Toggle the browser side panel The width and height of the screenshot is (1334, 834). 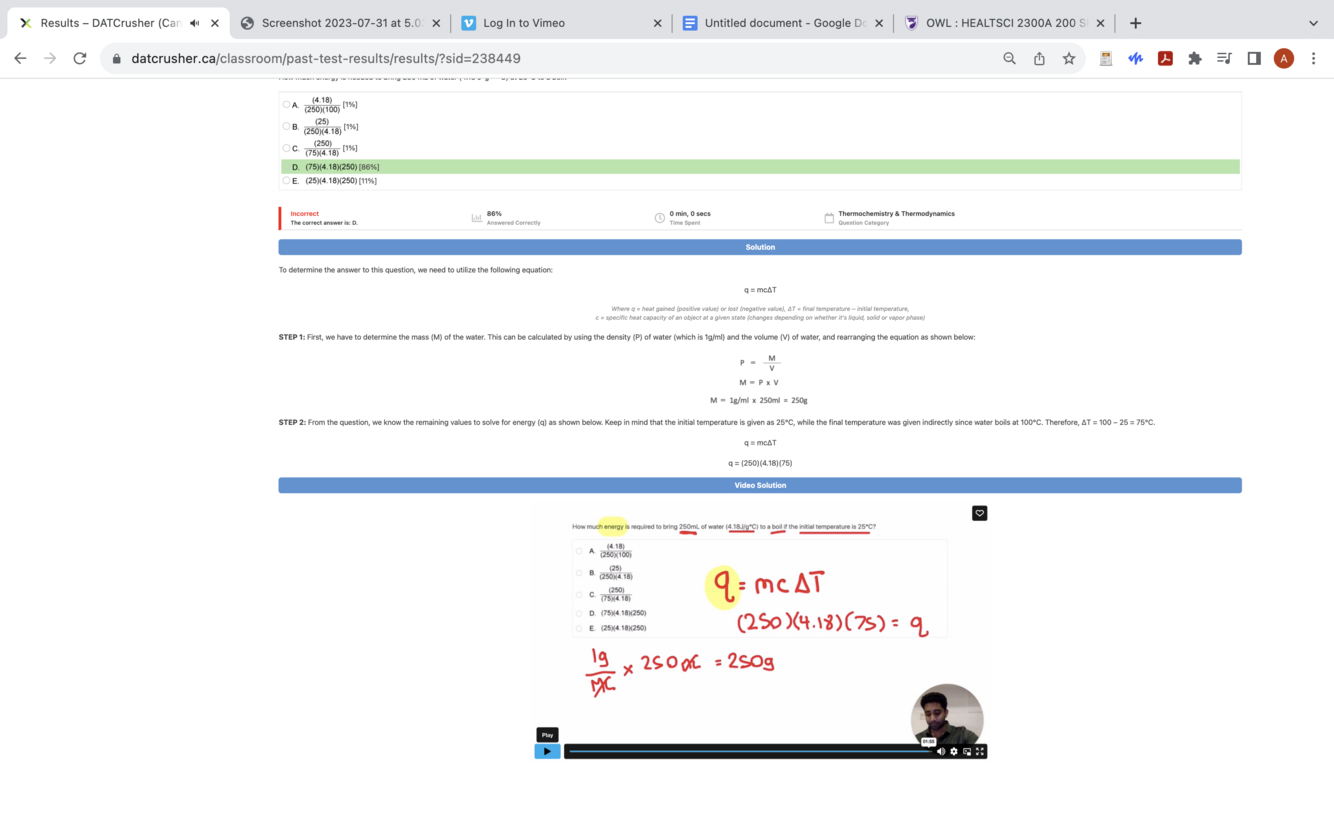click(x=1254, y=58)
